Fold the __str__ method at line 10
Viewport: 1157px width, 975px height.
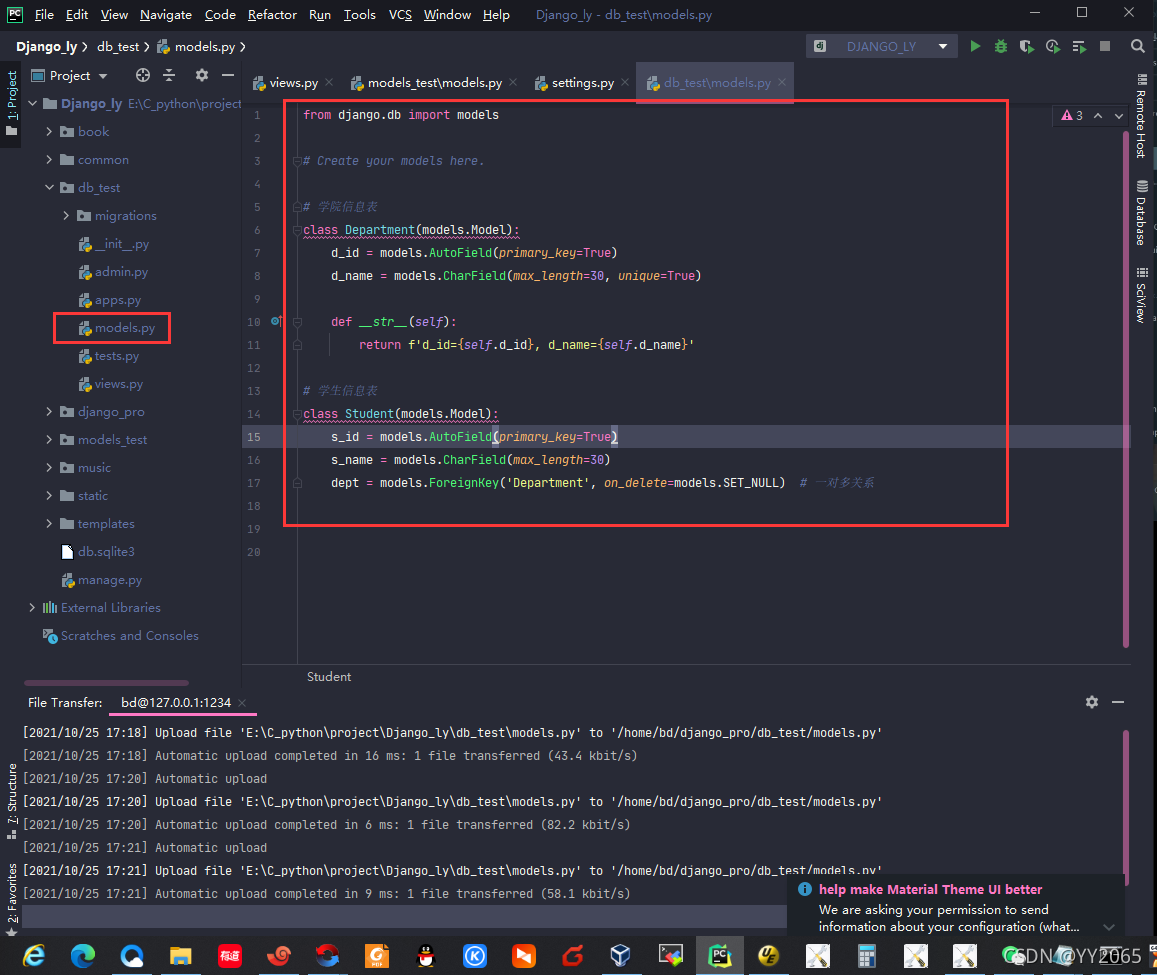point(297,322)
